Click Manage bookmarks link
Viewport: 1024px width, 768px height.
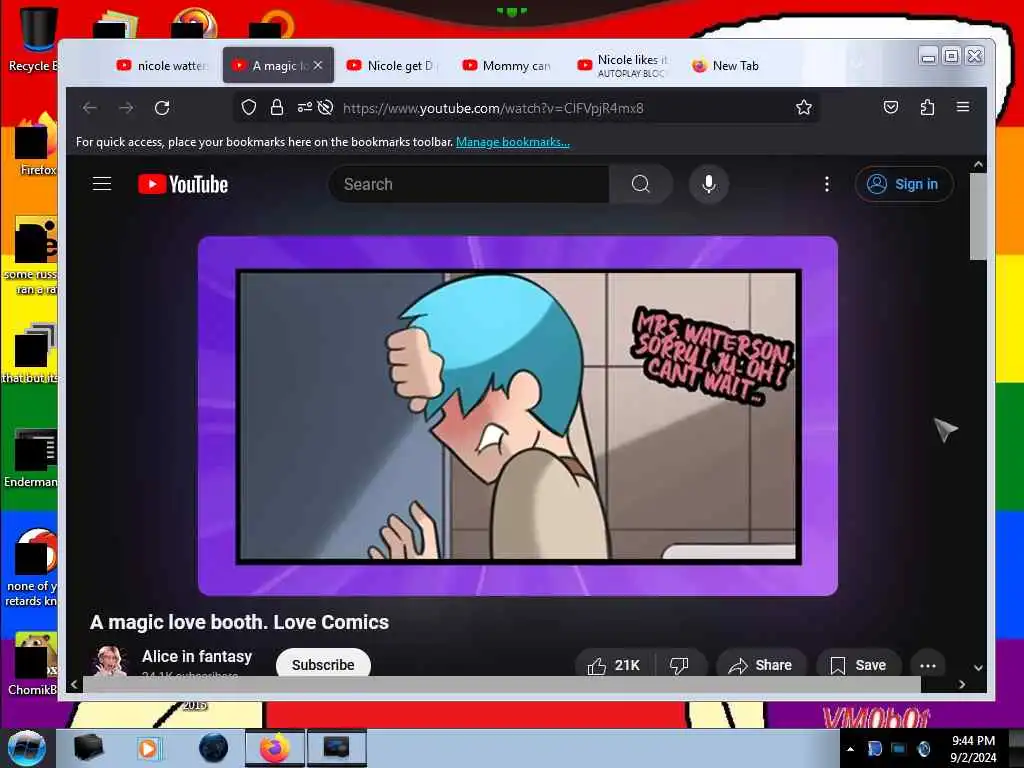click(x=513, y=142)
